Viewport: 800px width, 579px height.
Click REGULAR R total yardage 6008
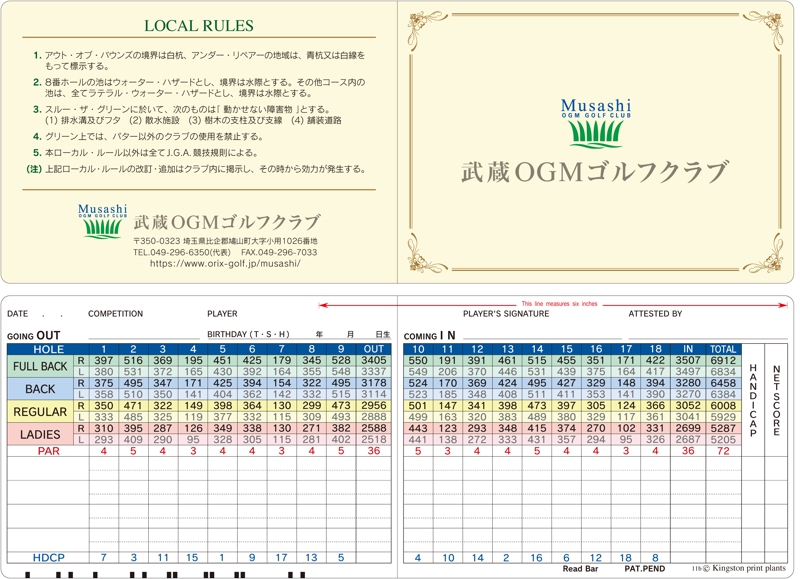click(x=723, y=406)
